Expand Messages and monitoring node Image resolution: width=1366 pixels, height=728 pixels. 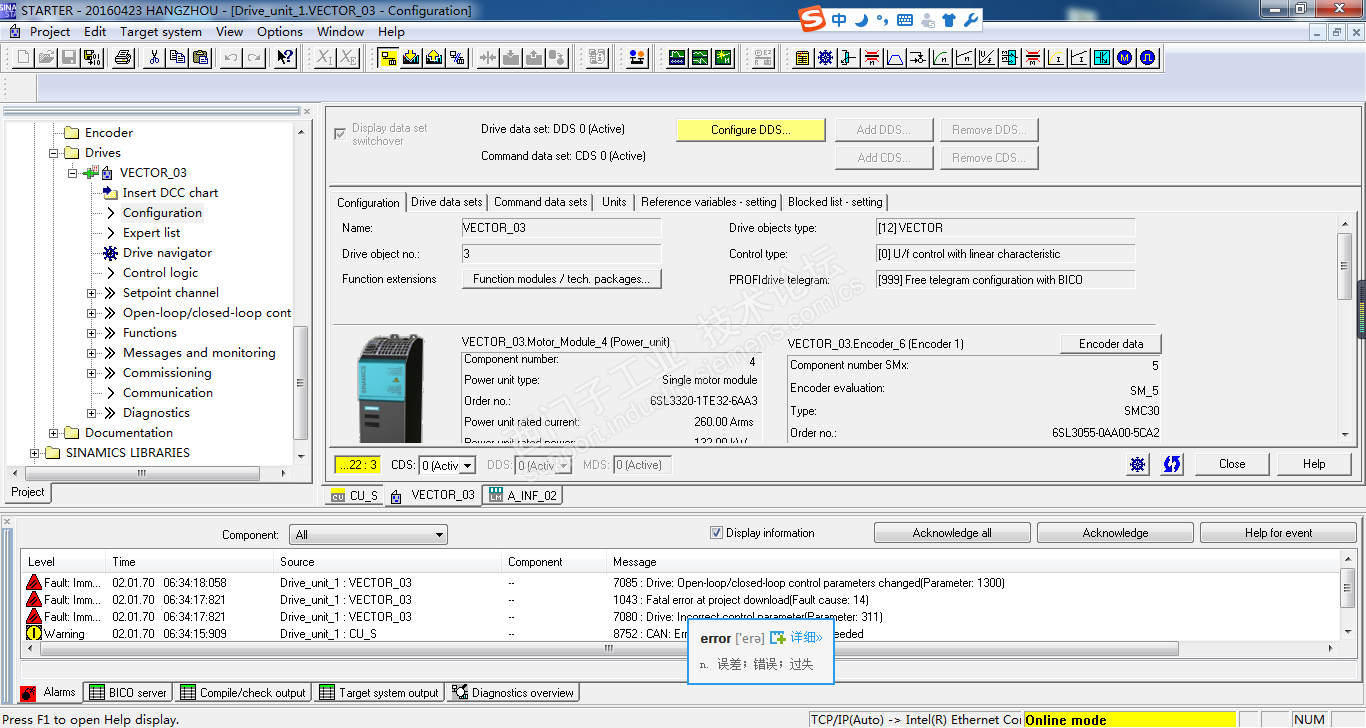pyautogui.click(x=92, y=353)
